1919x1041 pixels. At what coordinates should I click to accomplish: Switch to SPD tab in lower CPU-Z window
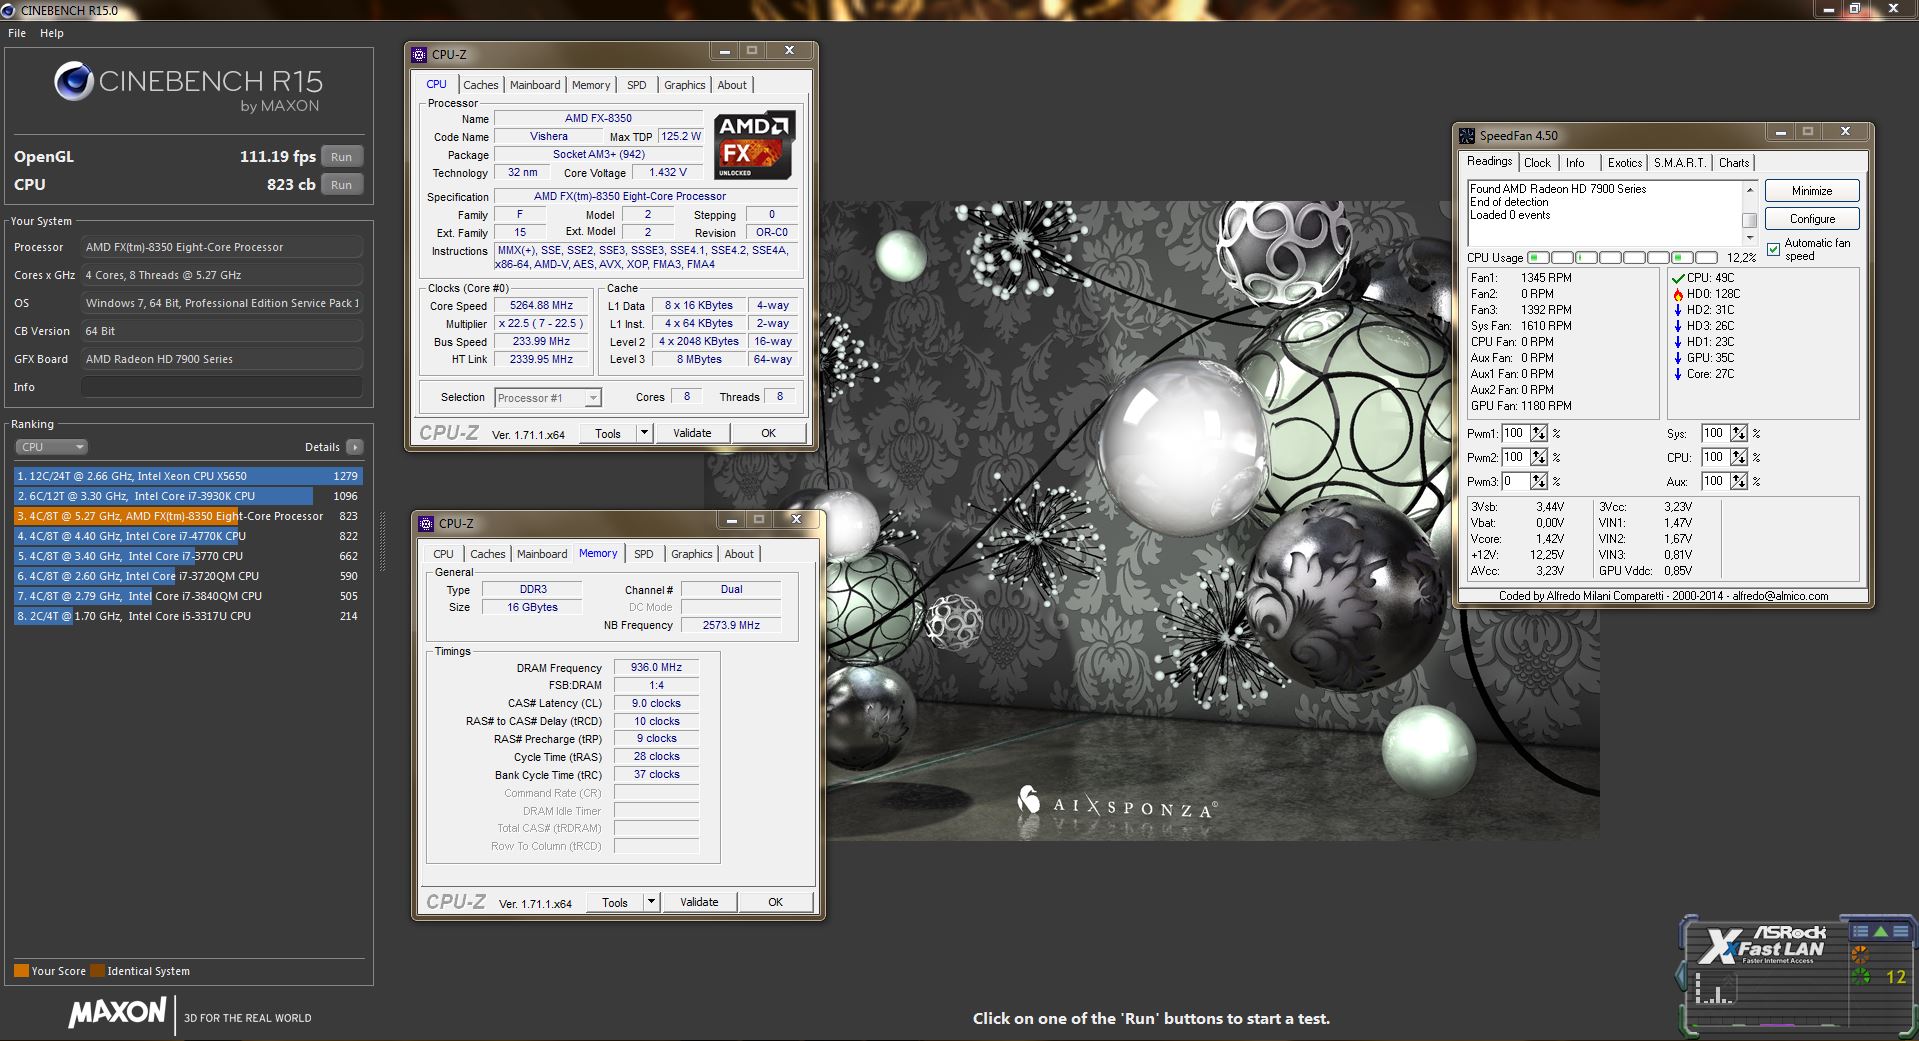pyautogui.click(x=644, y=554)
